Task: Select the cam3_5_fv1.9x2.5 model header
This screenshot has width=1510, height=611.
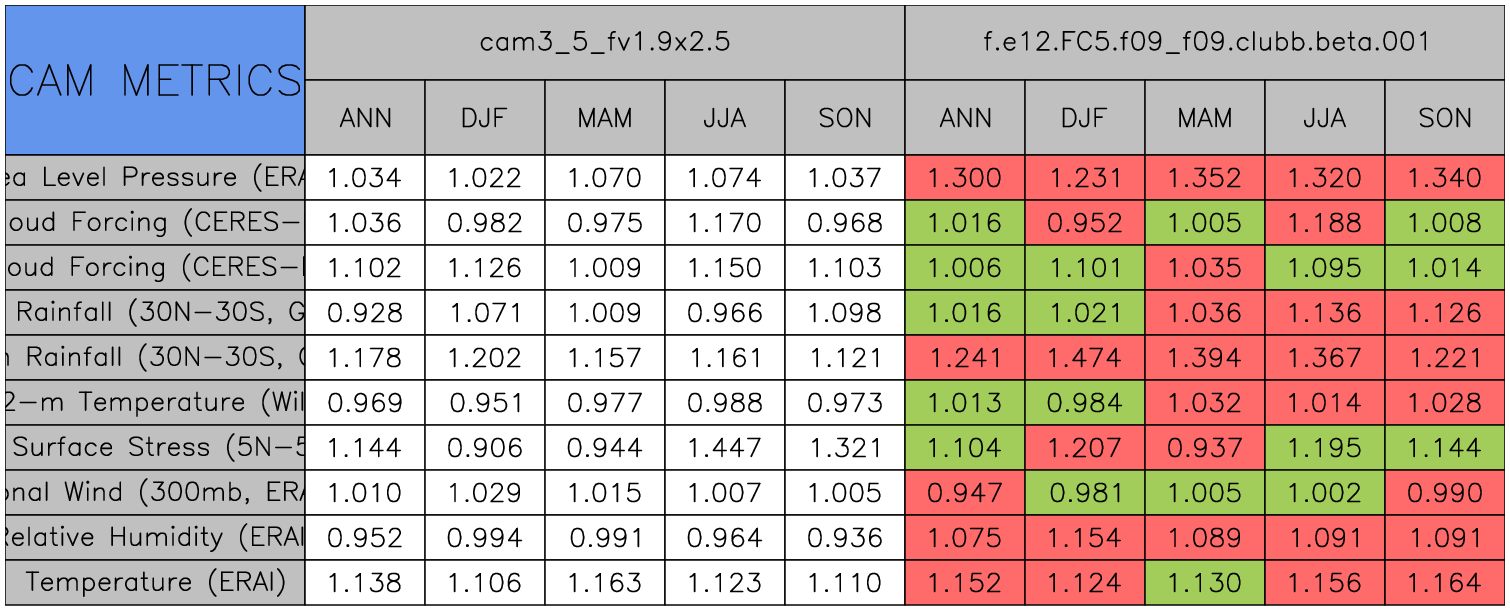Action: [604, 42]
